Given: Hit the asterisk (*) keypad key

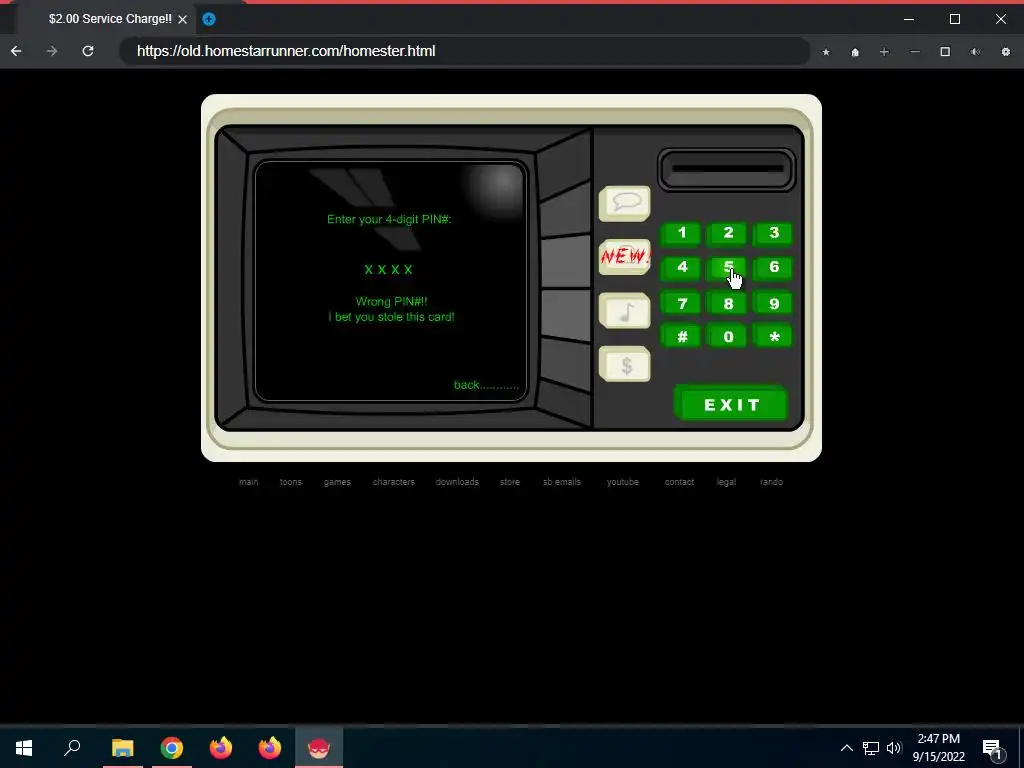Looking at the screenshot, I should (774, 337).
